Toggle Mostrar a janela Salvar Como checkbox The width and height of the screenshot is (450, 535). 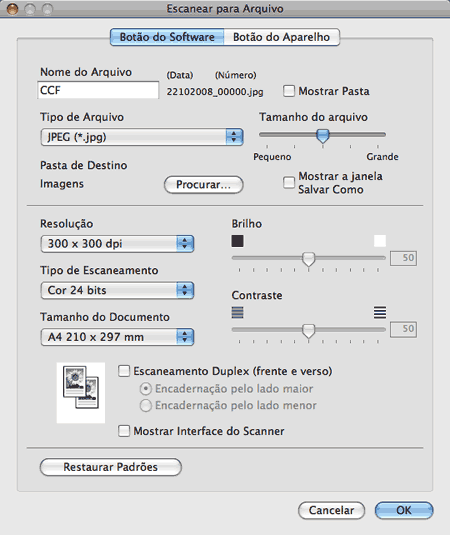click(289, 182)
